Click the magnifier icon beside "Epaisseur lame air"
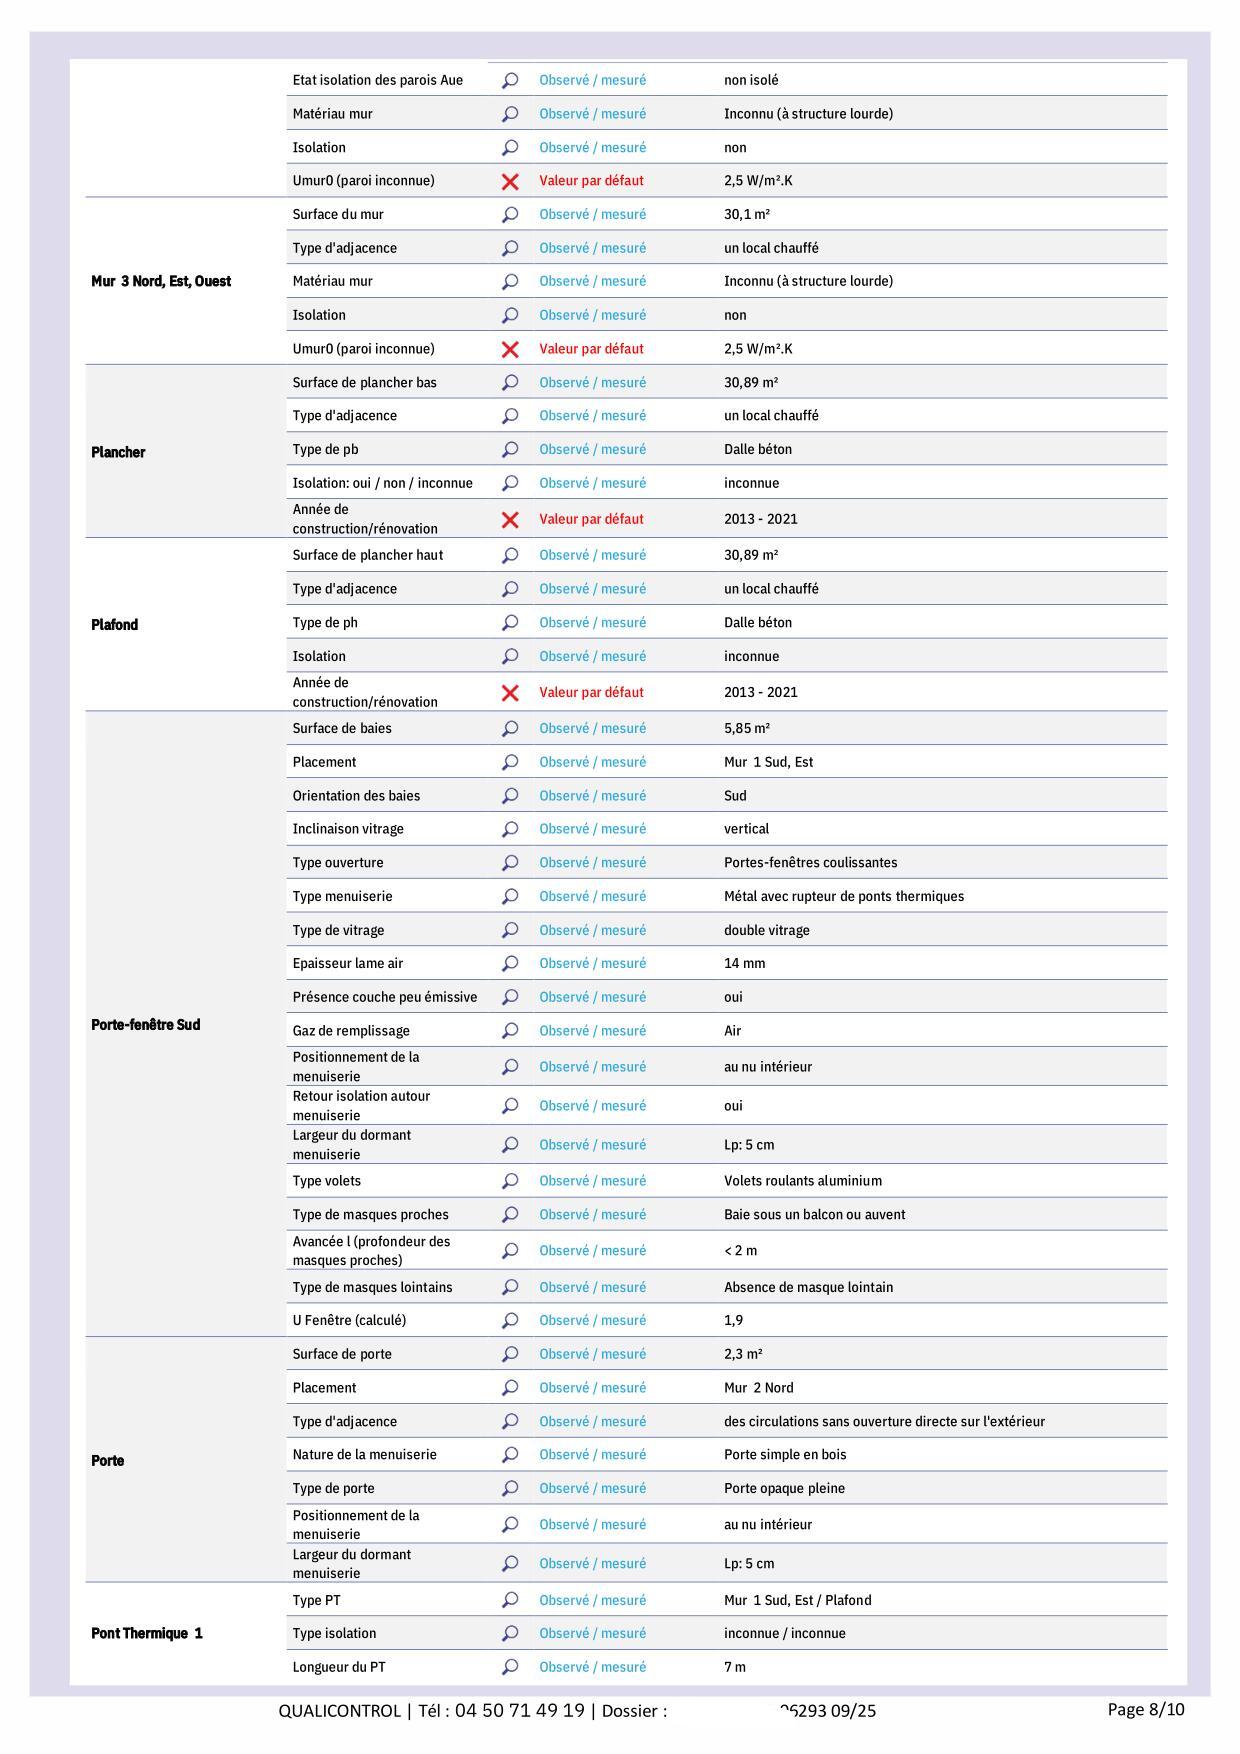The image size is (1240, 1754). (510, 964)
